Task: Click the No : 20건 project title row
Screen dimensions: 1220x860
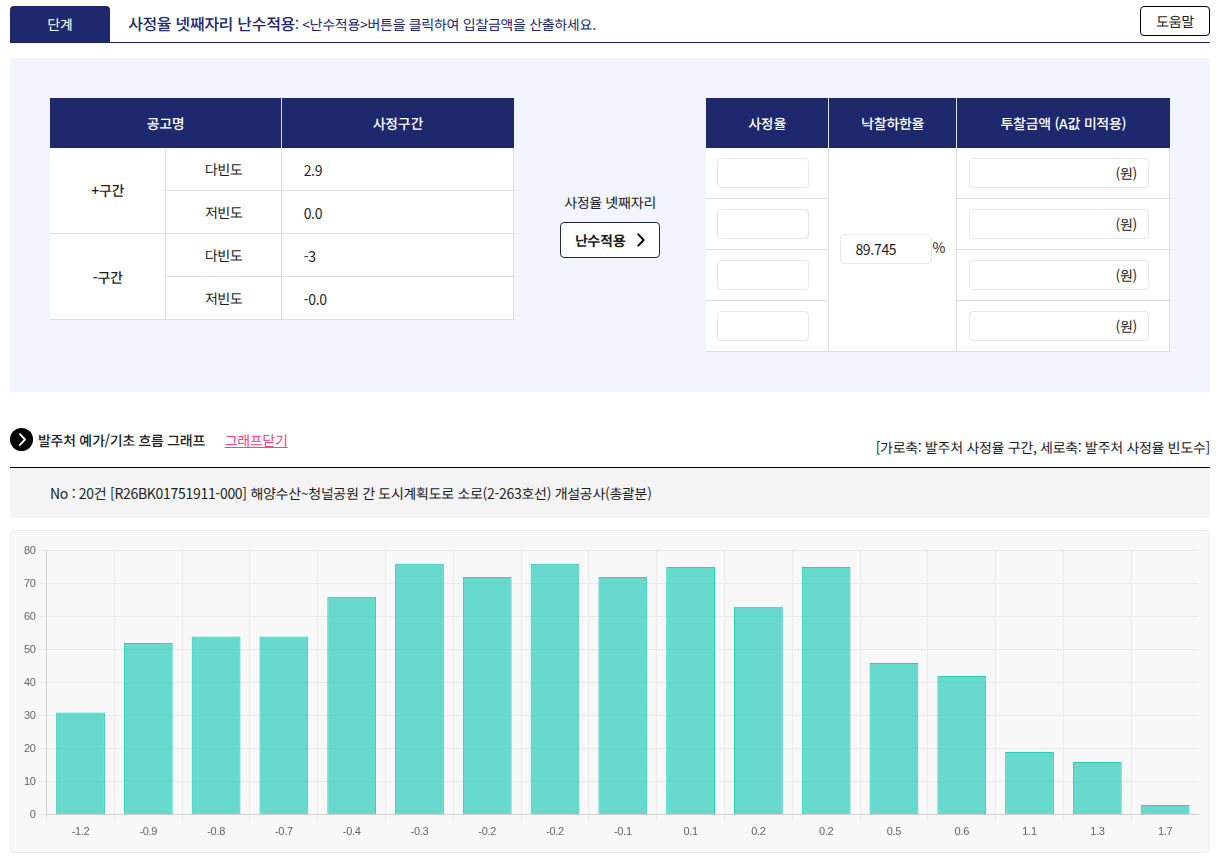Action: (610, 494)
